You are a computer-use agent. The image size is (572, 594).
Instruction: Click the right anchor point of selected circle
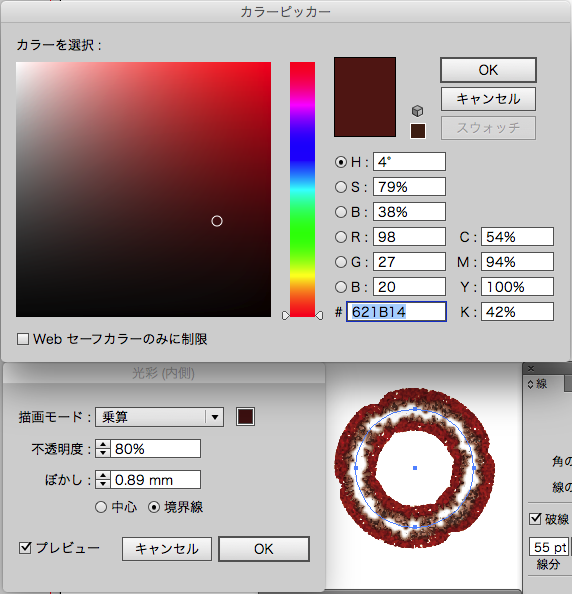pos(474,468)
